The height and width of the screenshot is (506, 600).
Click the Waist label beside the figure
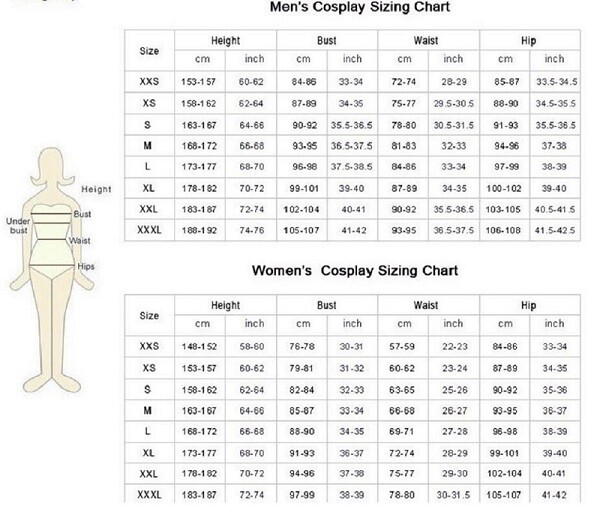(x=81, y=241)
